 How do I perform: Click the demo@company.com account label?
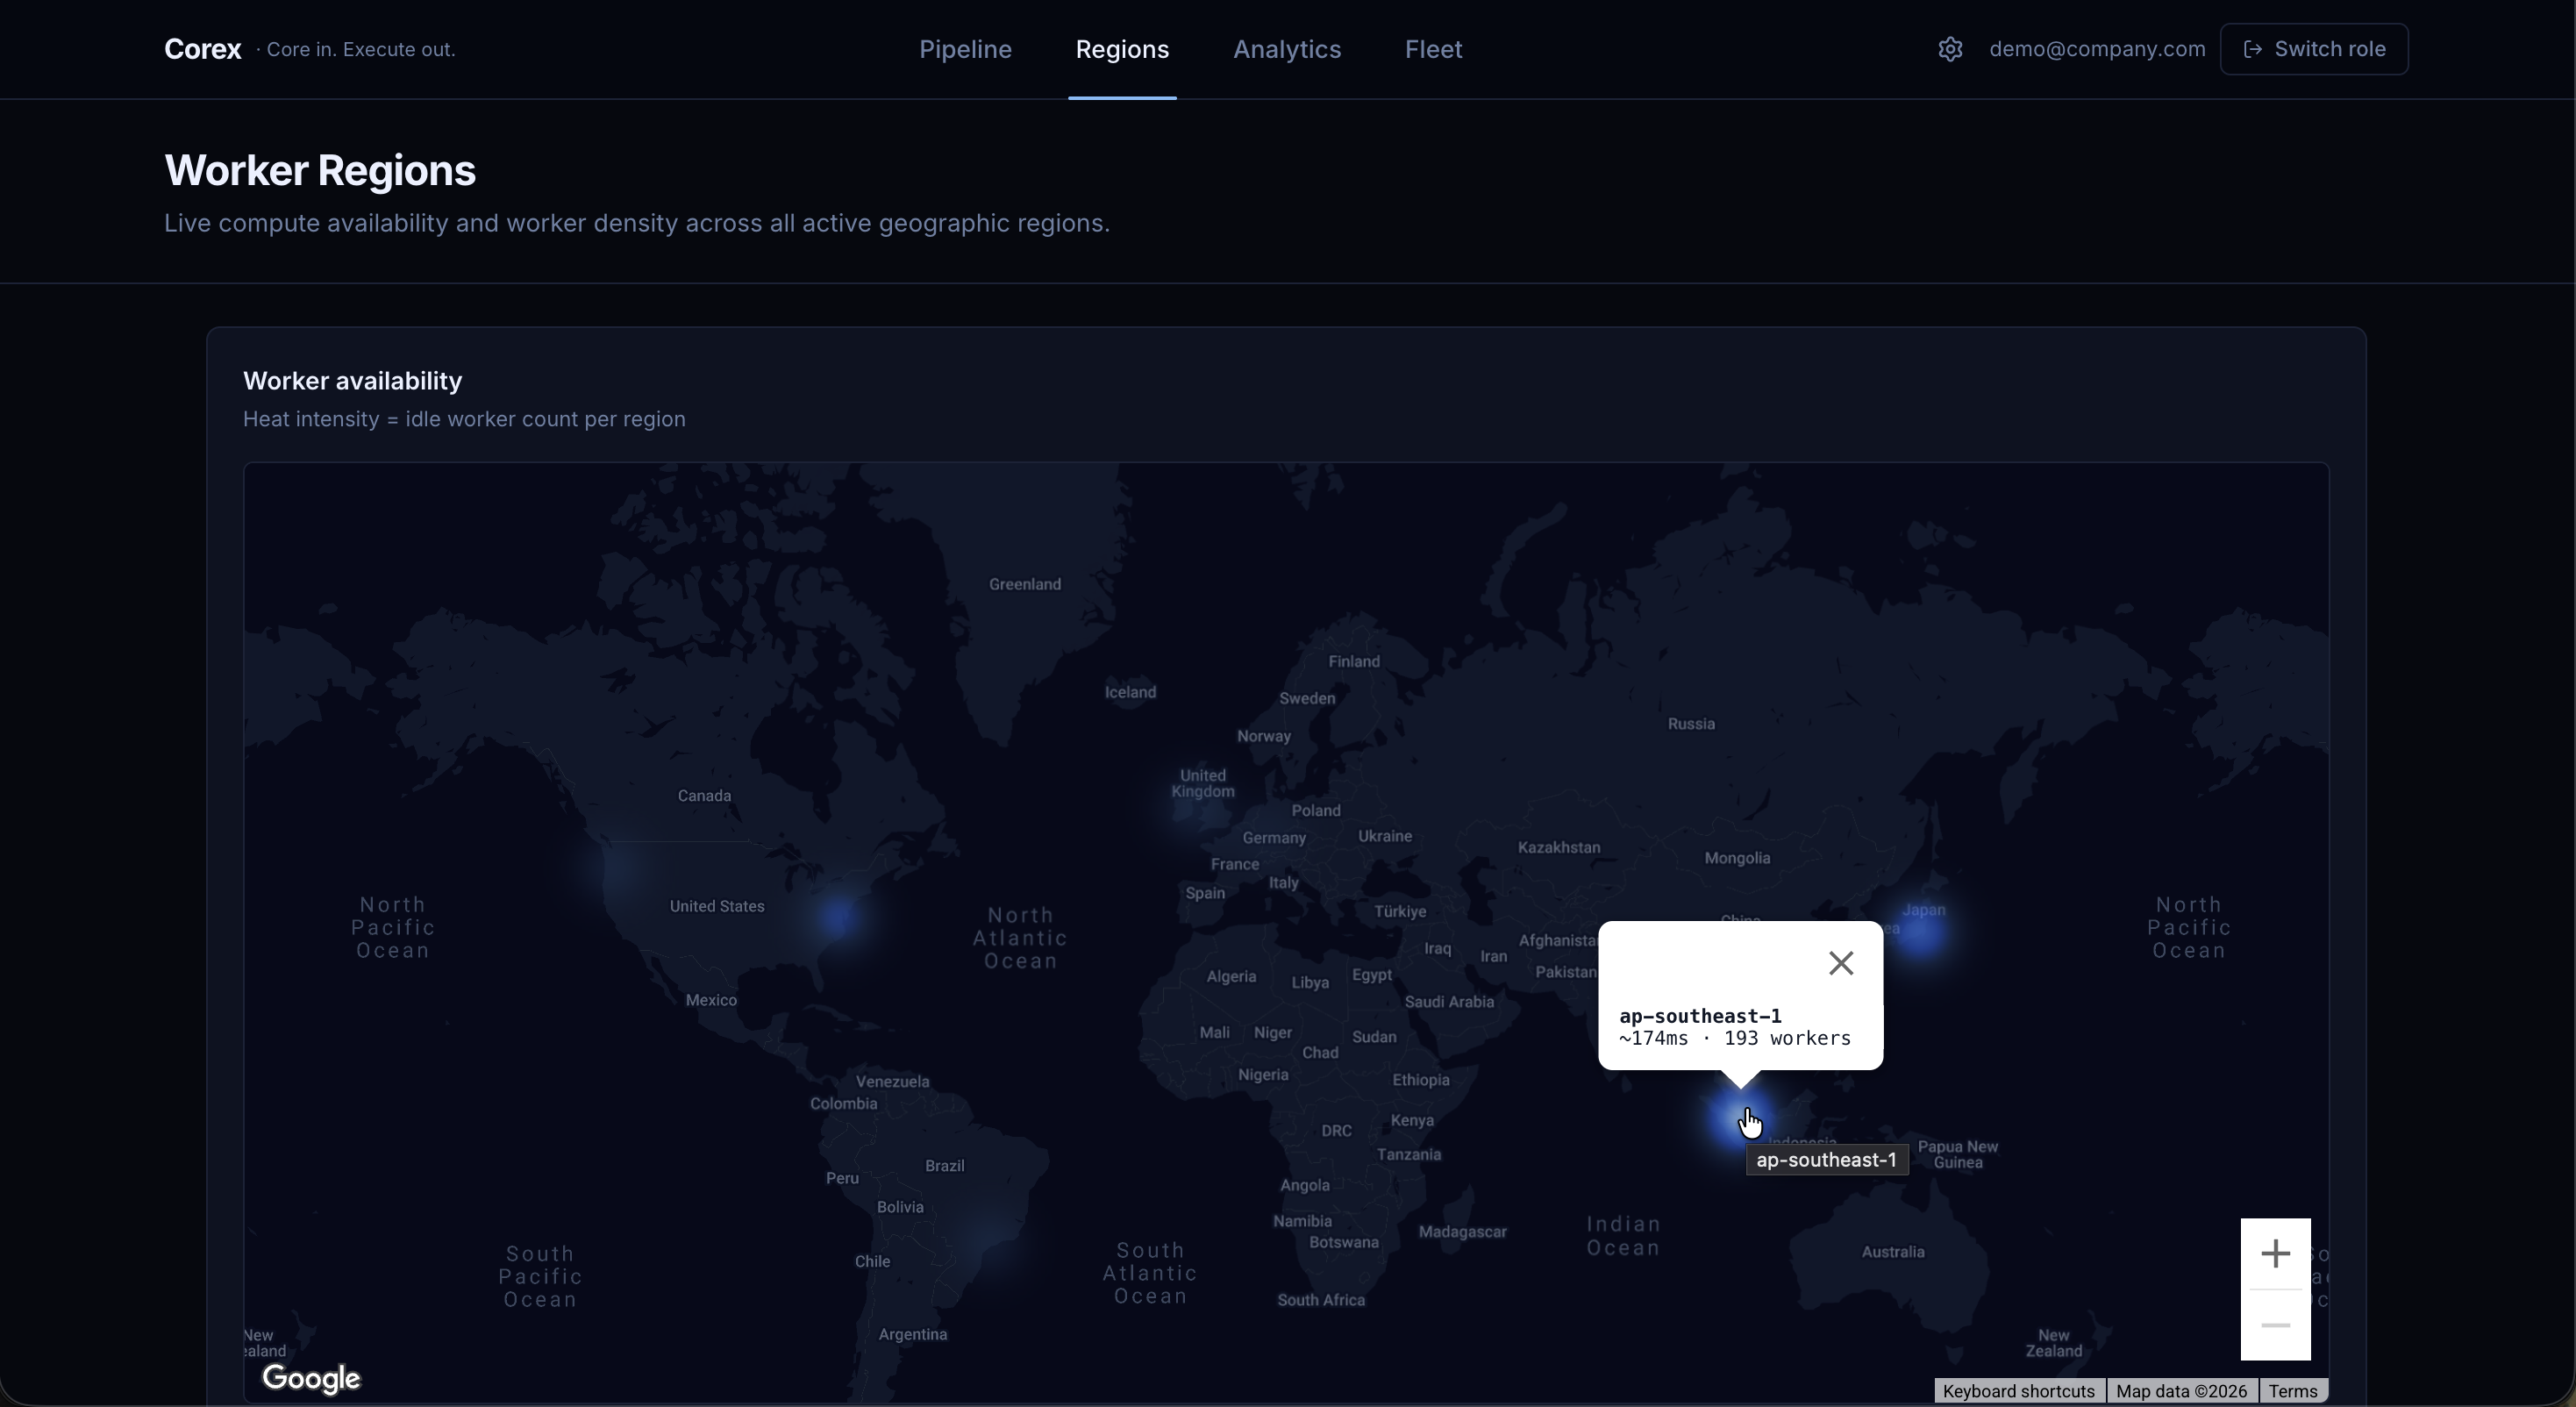[2096, 49]
